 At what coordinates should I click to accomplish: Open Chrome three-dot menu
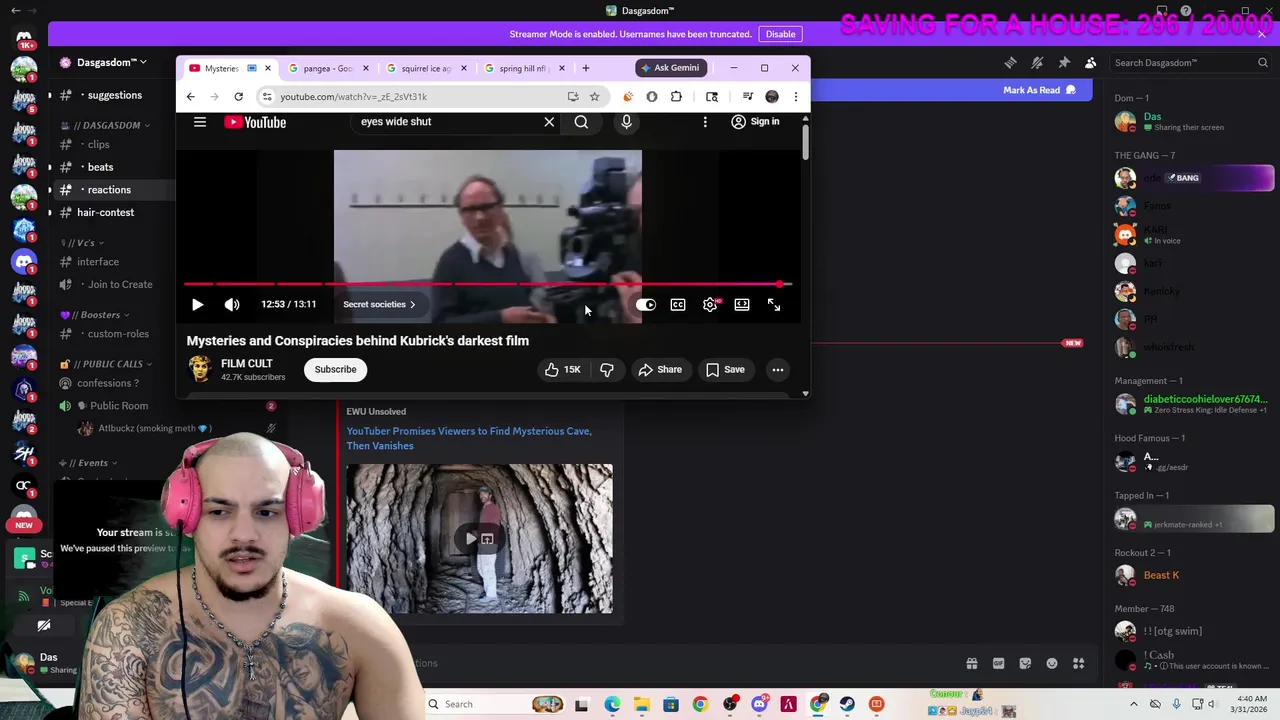796,97
